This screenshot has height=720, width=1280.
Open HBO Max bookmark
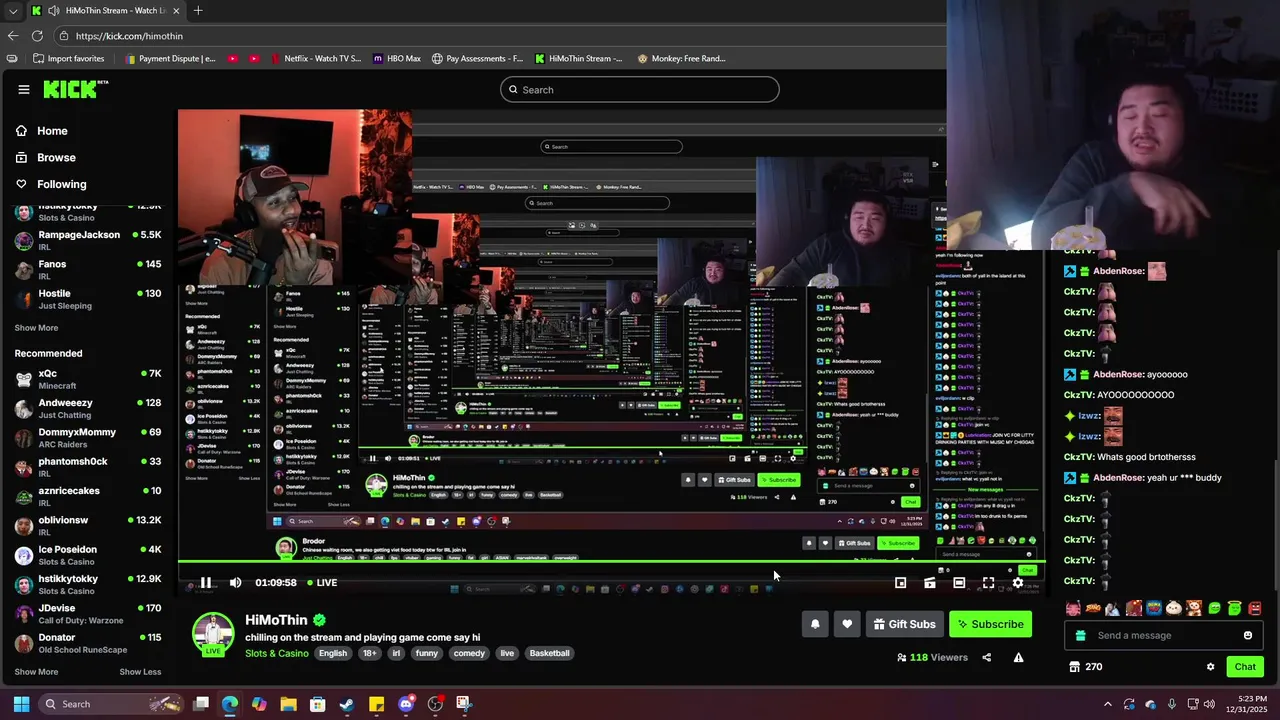coord(397,58)
